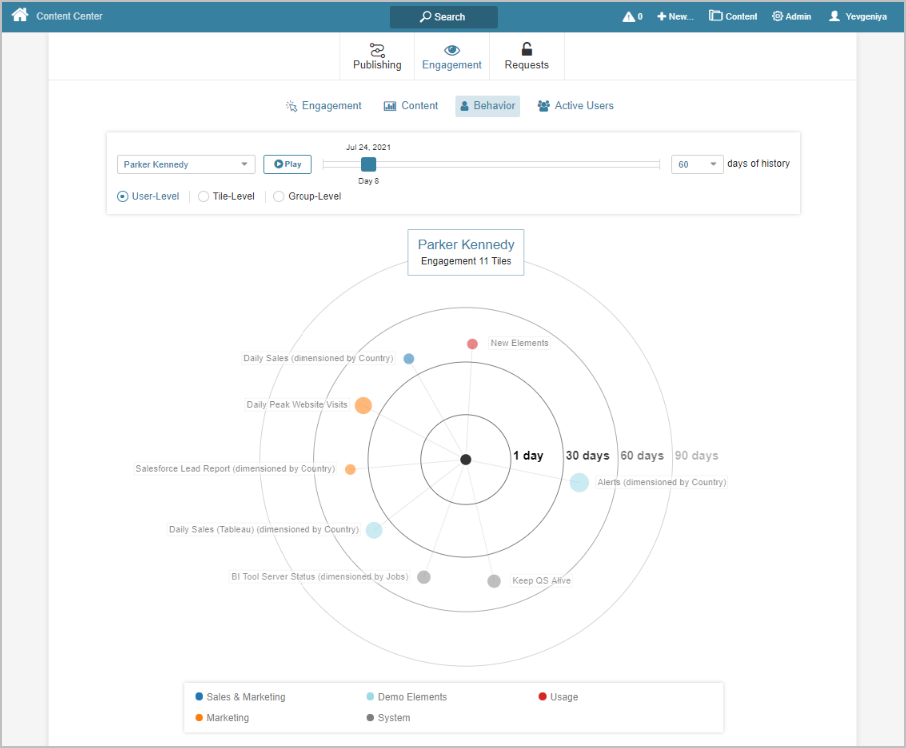Switch to the Content sub-tab
Viewport: 906px width, 748px height.
tap(411, 106)
